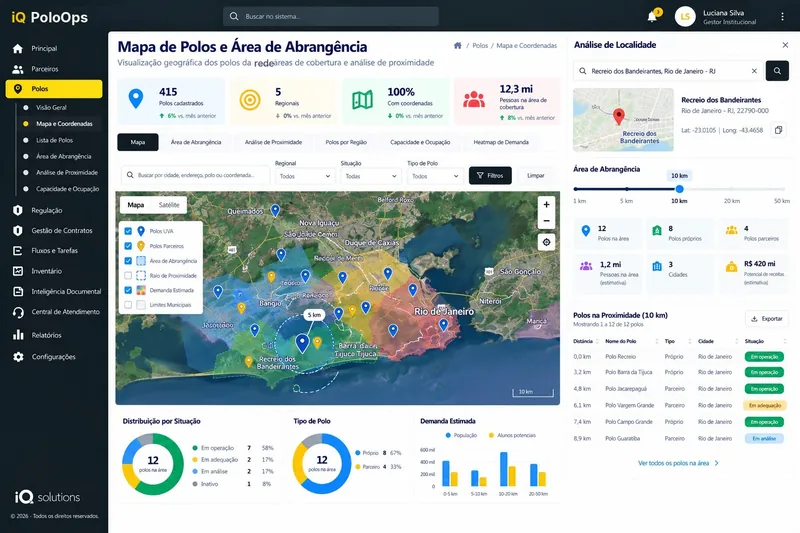This screenshot has width=800, height=533.
Task: Open Lista de Polos submenu item
Action: click(55, 140)
